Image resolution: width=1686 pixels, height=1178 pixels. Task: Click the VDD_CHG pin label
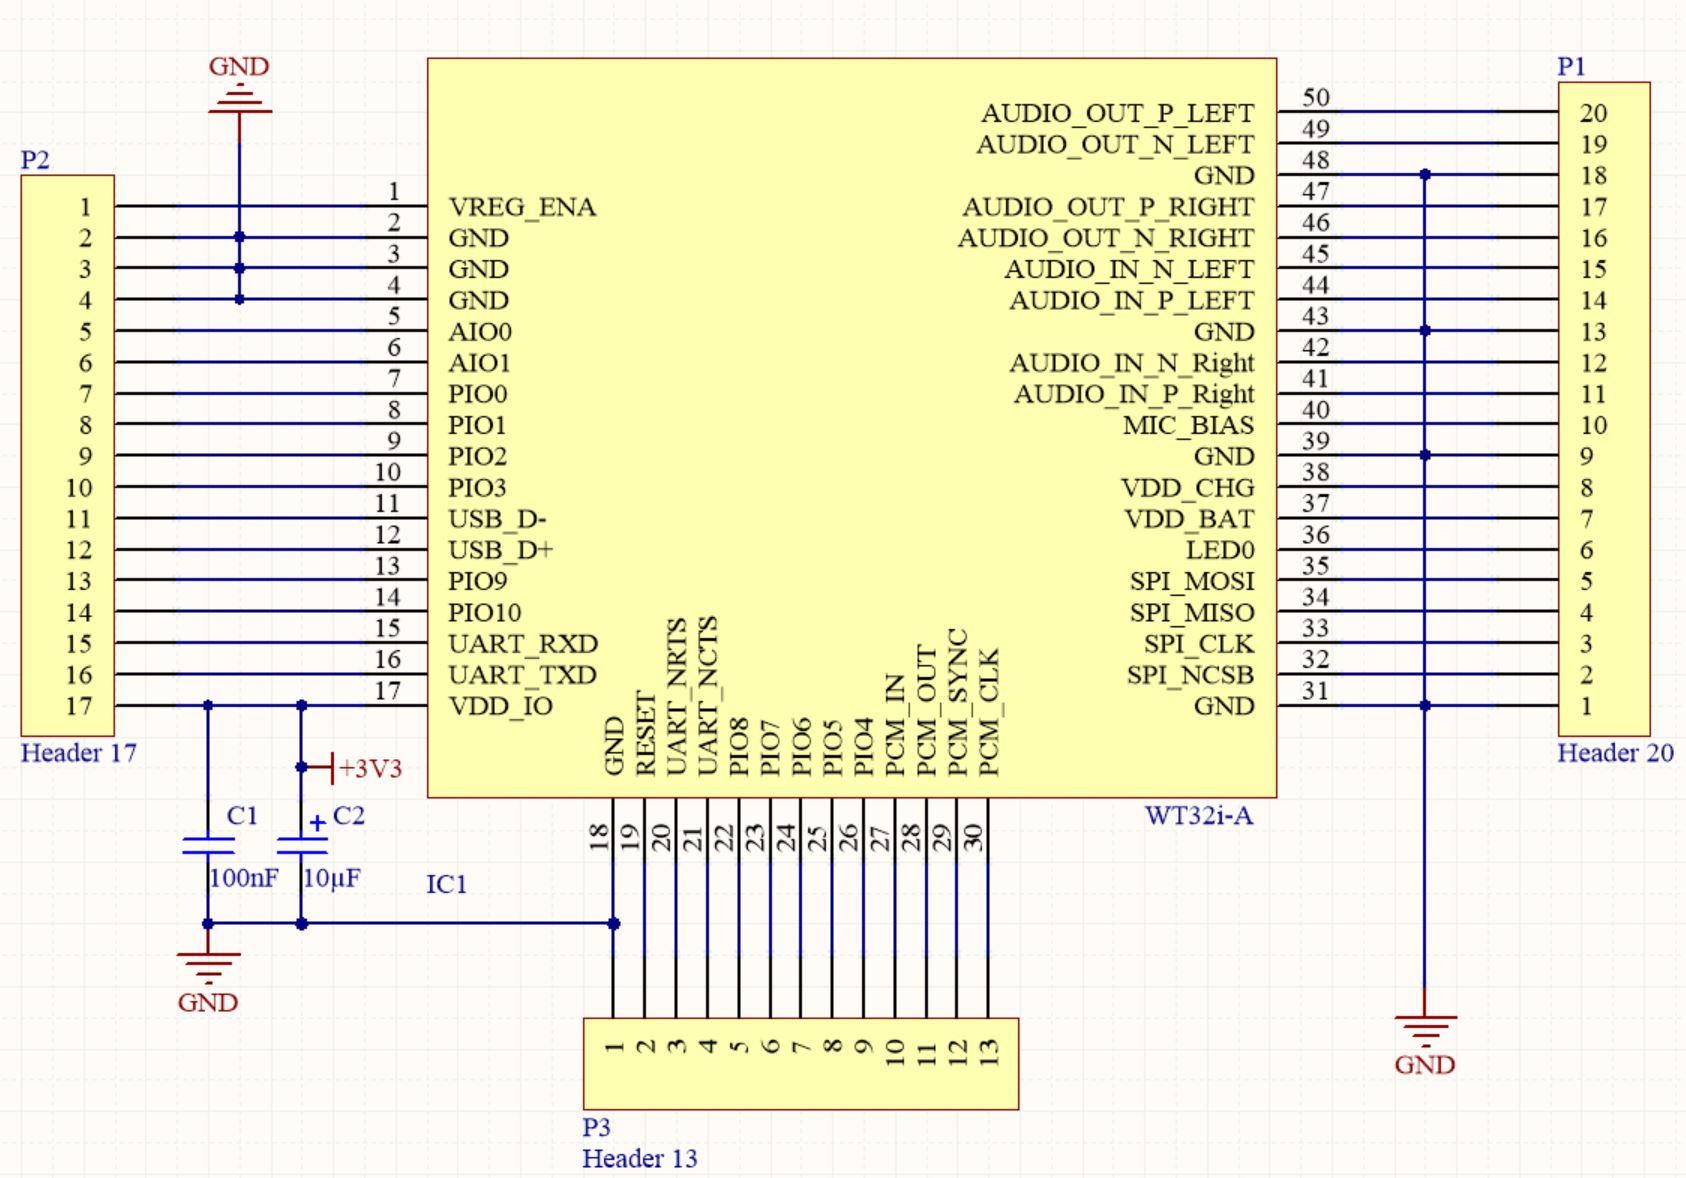point(1187,488)
